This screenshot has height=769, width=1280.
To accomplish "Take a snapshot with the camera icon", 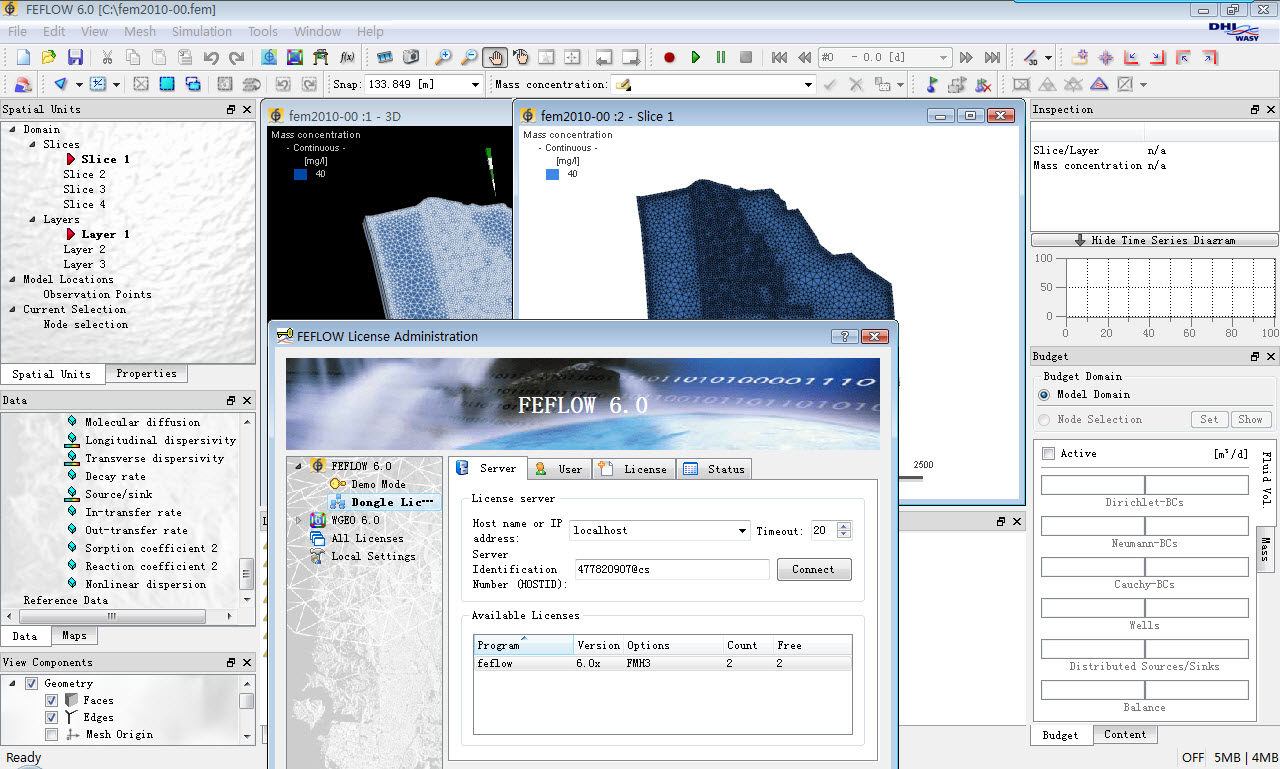I will pyautogui.click(x=411, y=58).
